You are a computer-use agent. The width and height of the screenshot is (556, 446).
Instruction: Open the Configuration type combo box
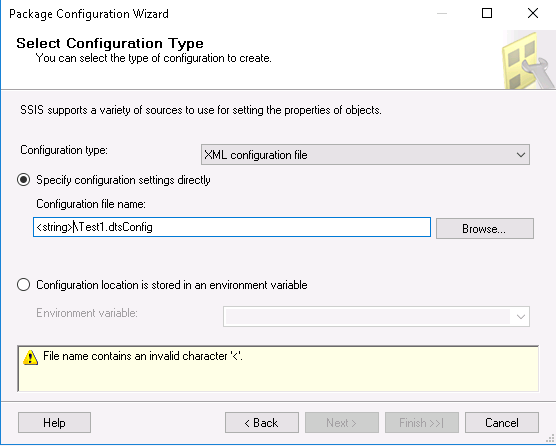[x=365, y=155]
